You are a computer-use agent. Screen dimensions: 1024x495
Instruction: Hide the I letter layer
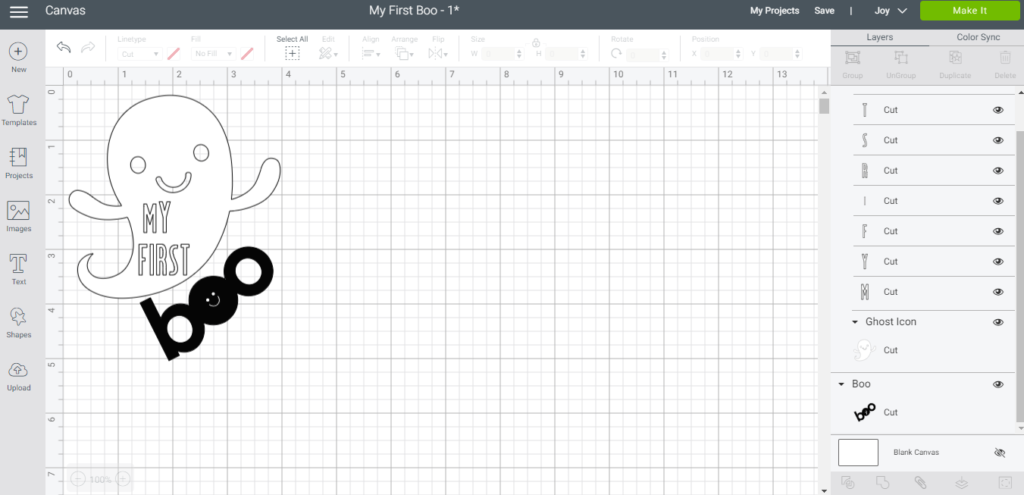(x=998, y=201)
